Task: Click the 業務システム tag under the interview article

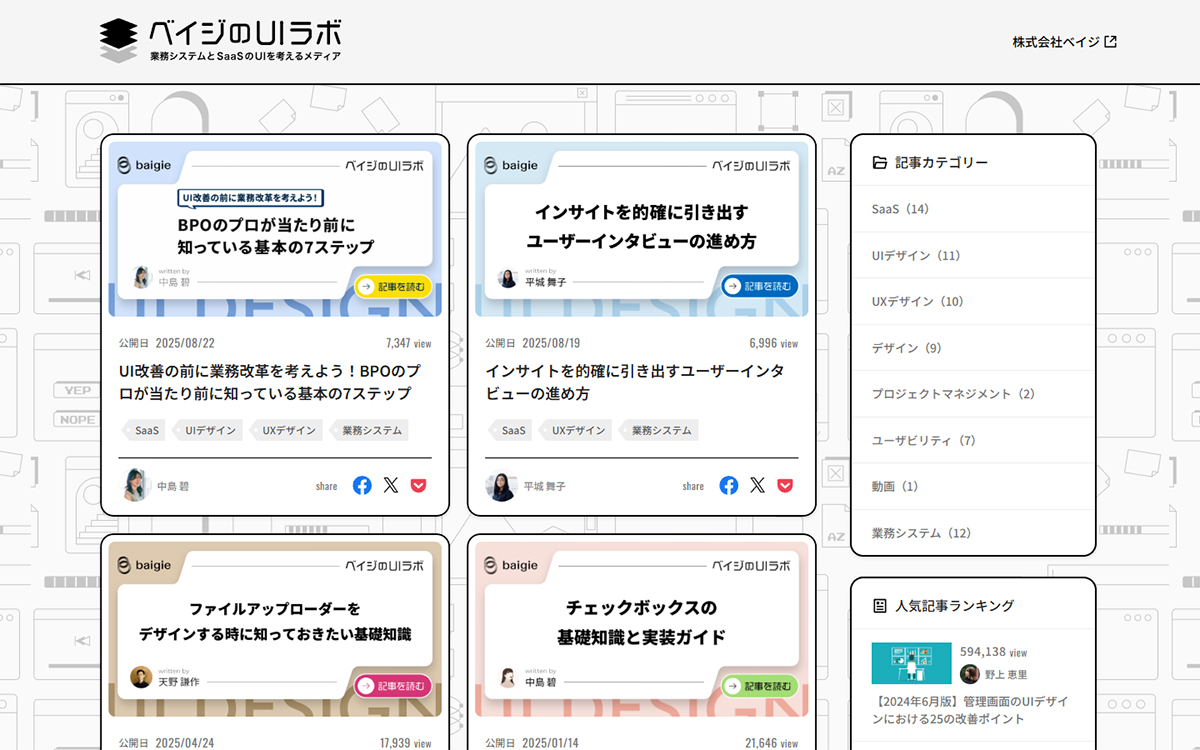Action: (x=659, y=430)
